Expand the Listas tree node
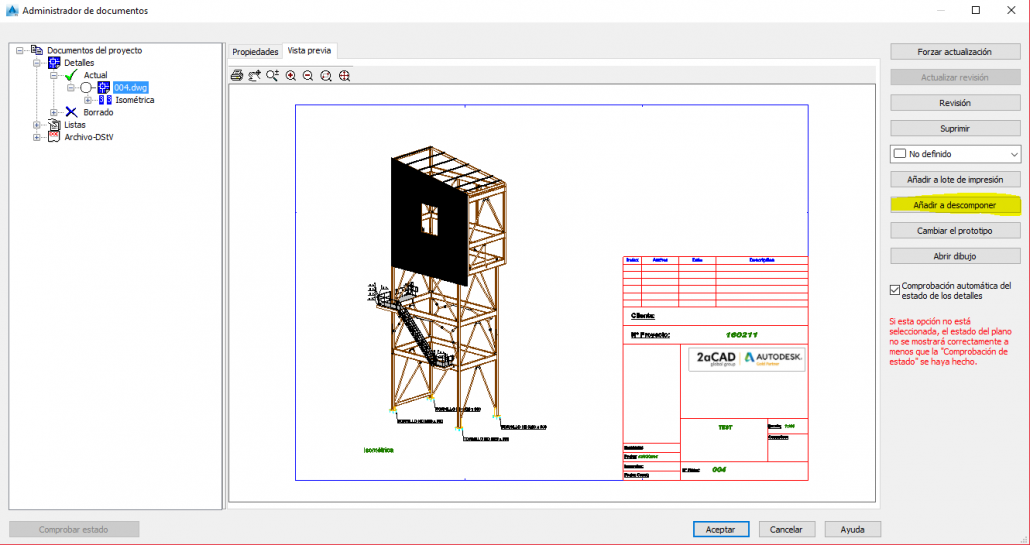This screenshot has height=545, width=1030. point(37,125)
